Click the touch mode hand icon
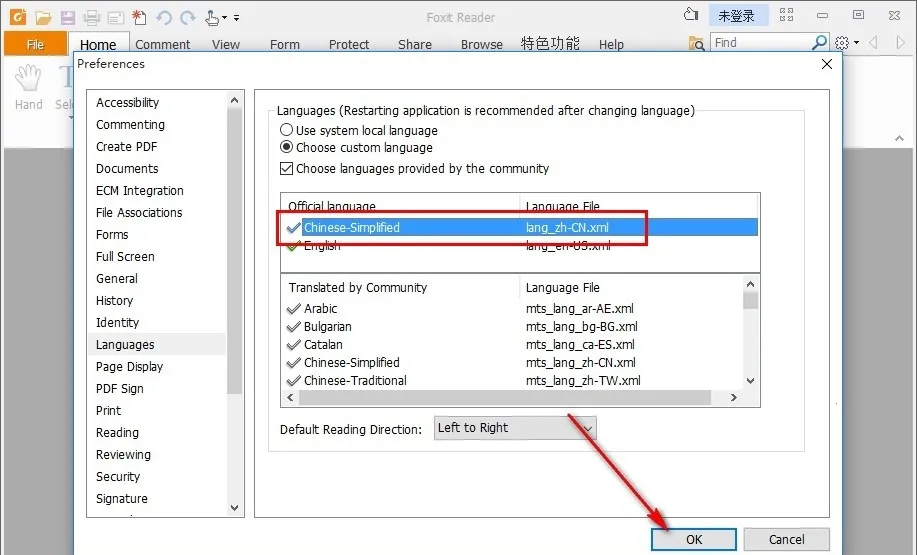This screenshot has width=917, height=555. 212,18
